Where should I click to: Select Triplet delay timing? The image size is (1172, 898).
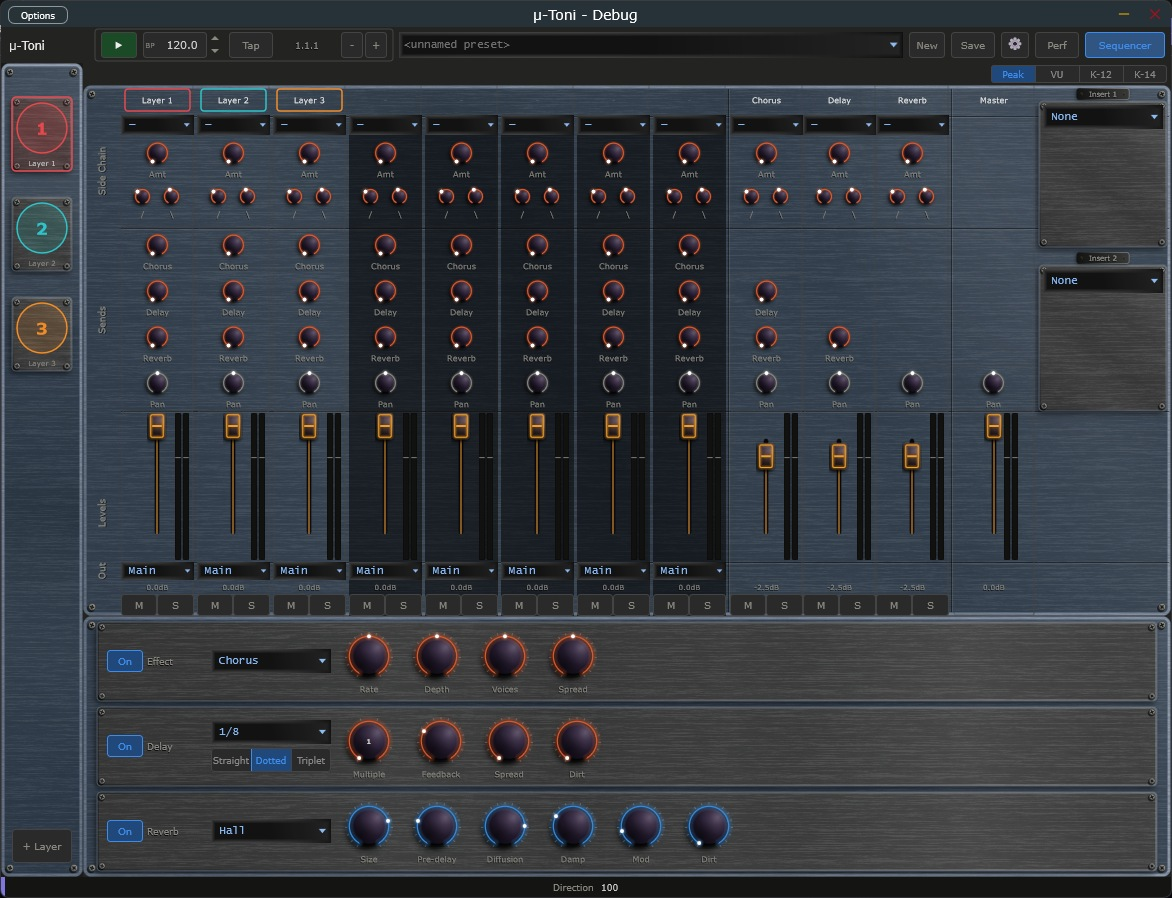point(311,760)
